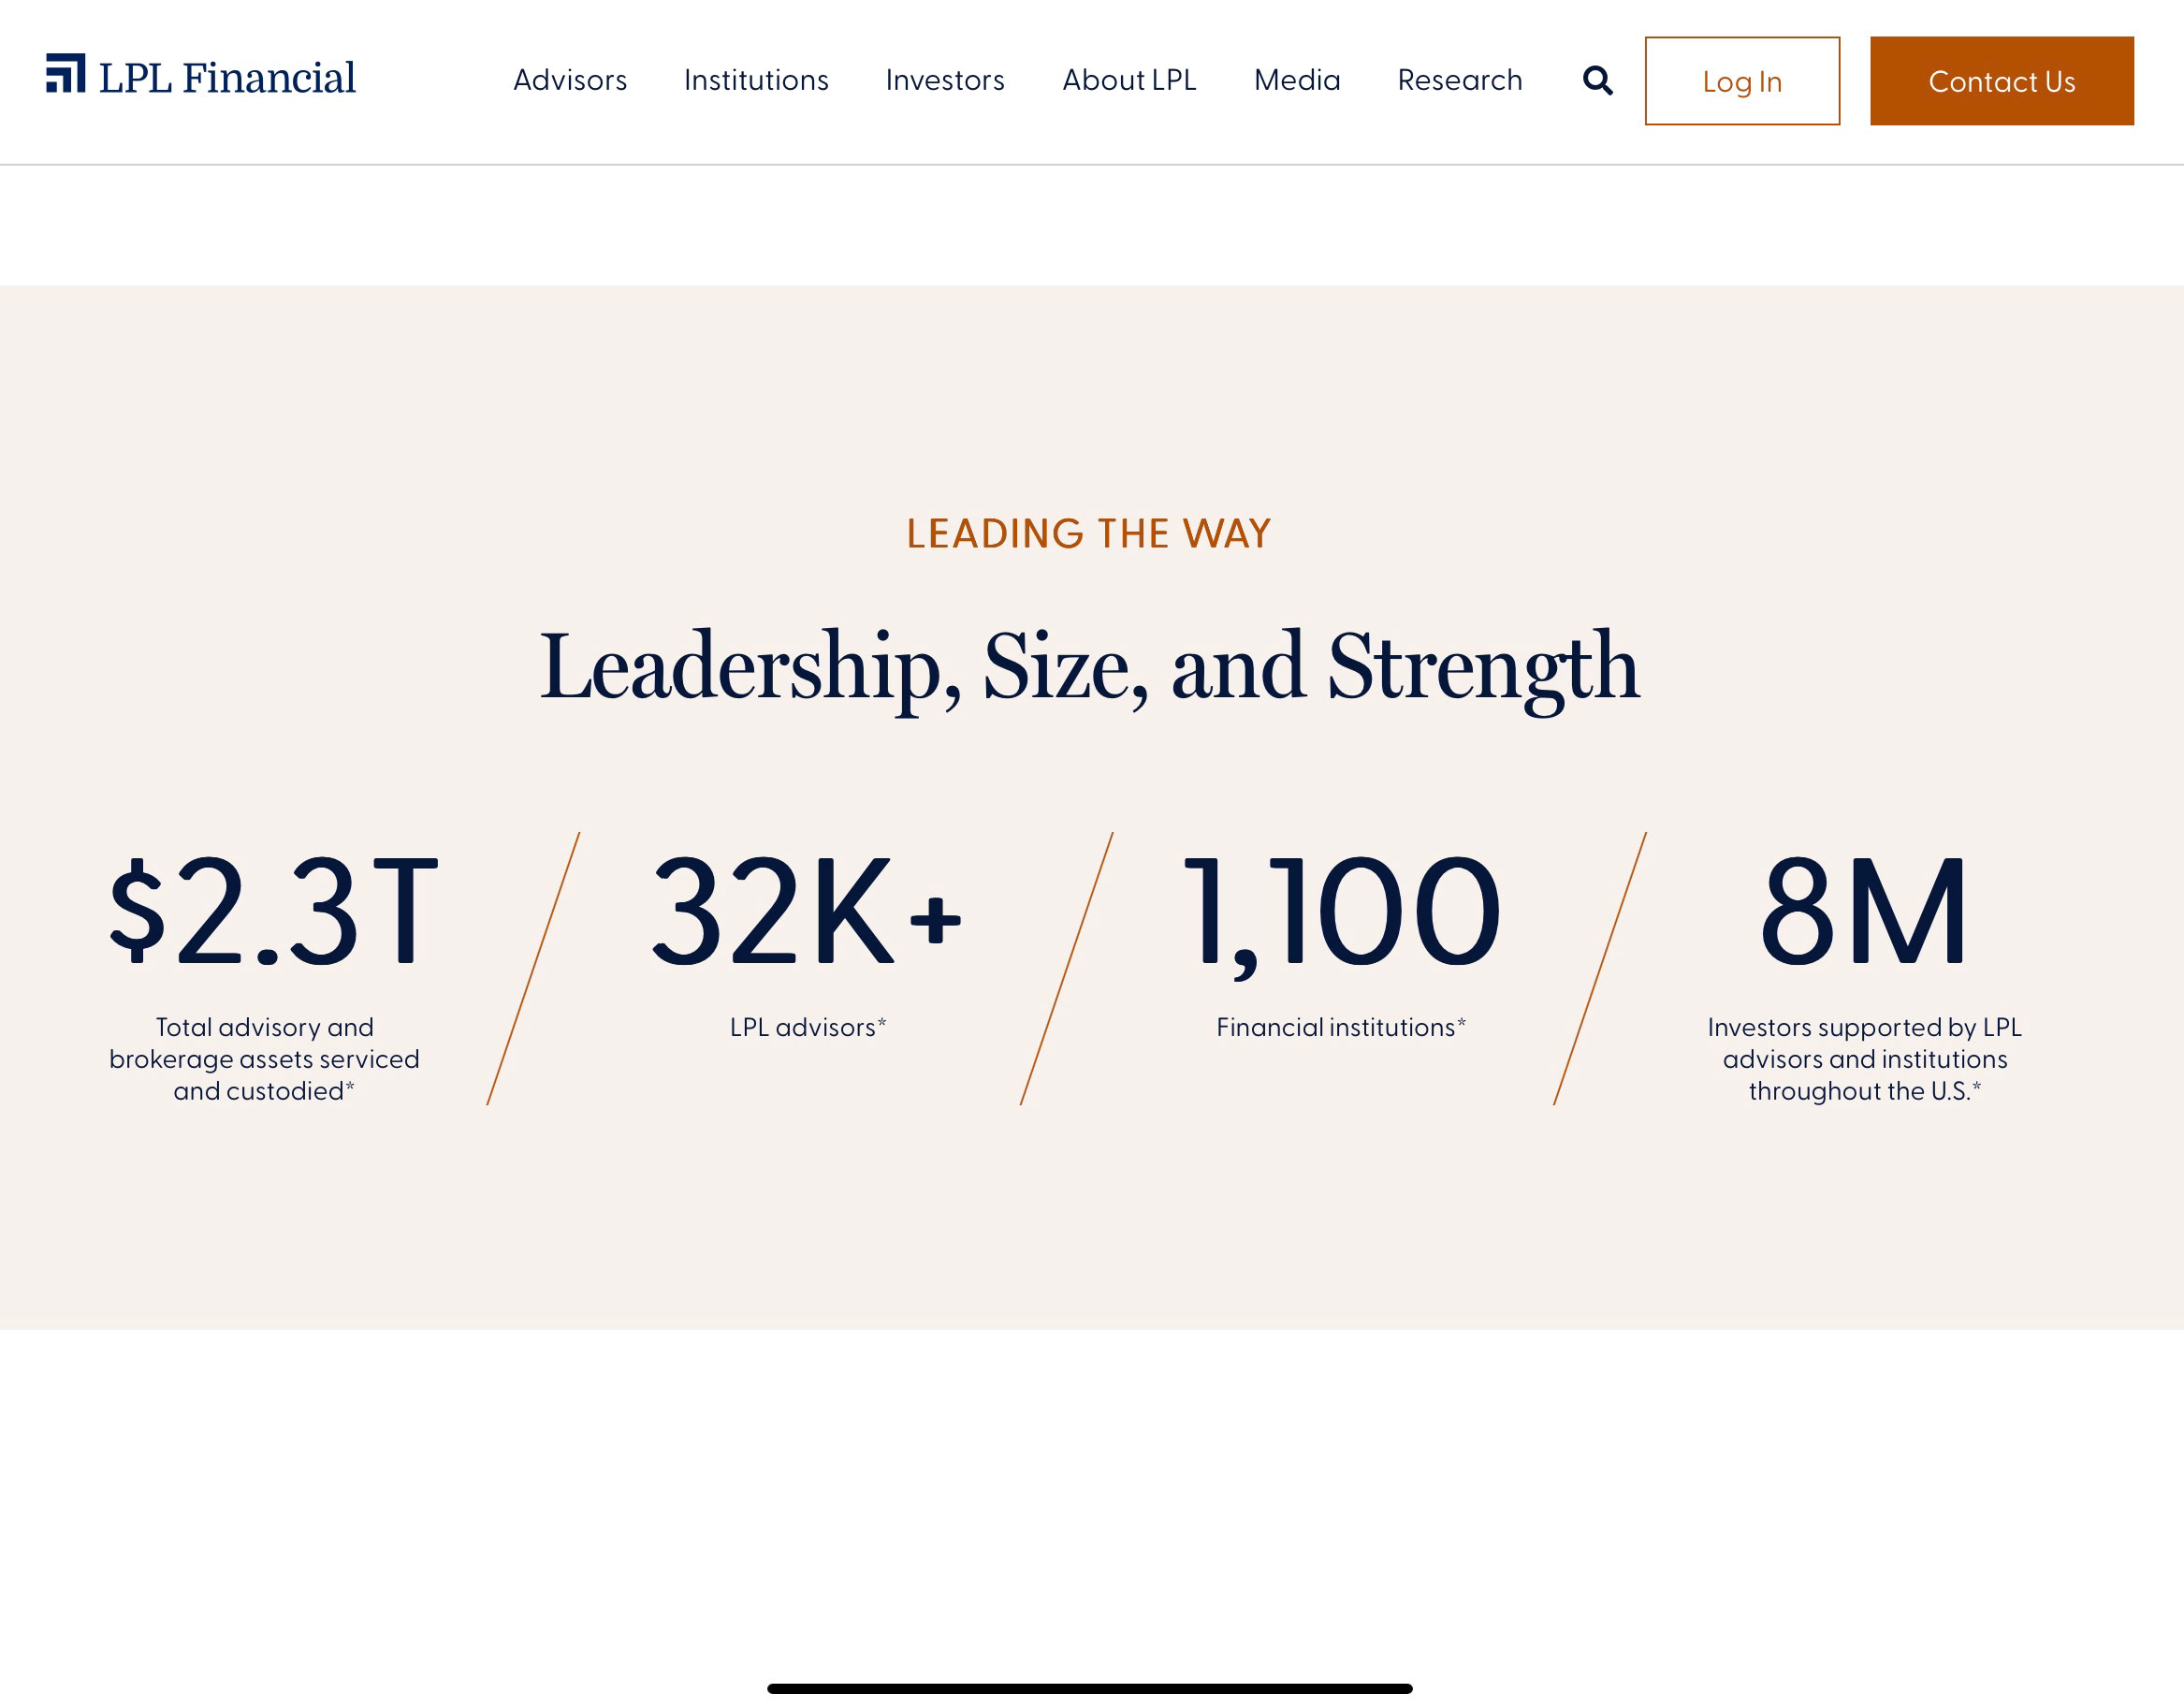Click the Financial institutions caption

[x=1340, y=1027]
